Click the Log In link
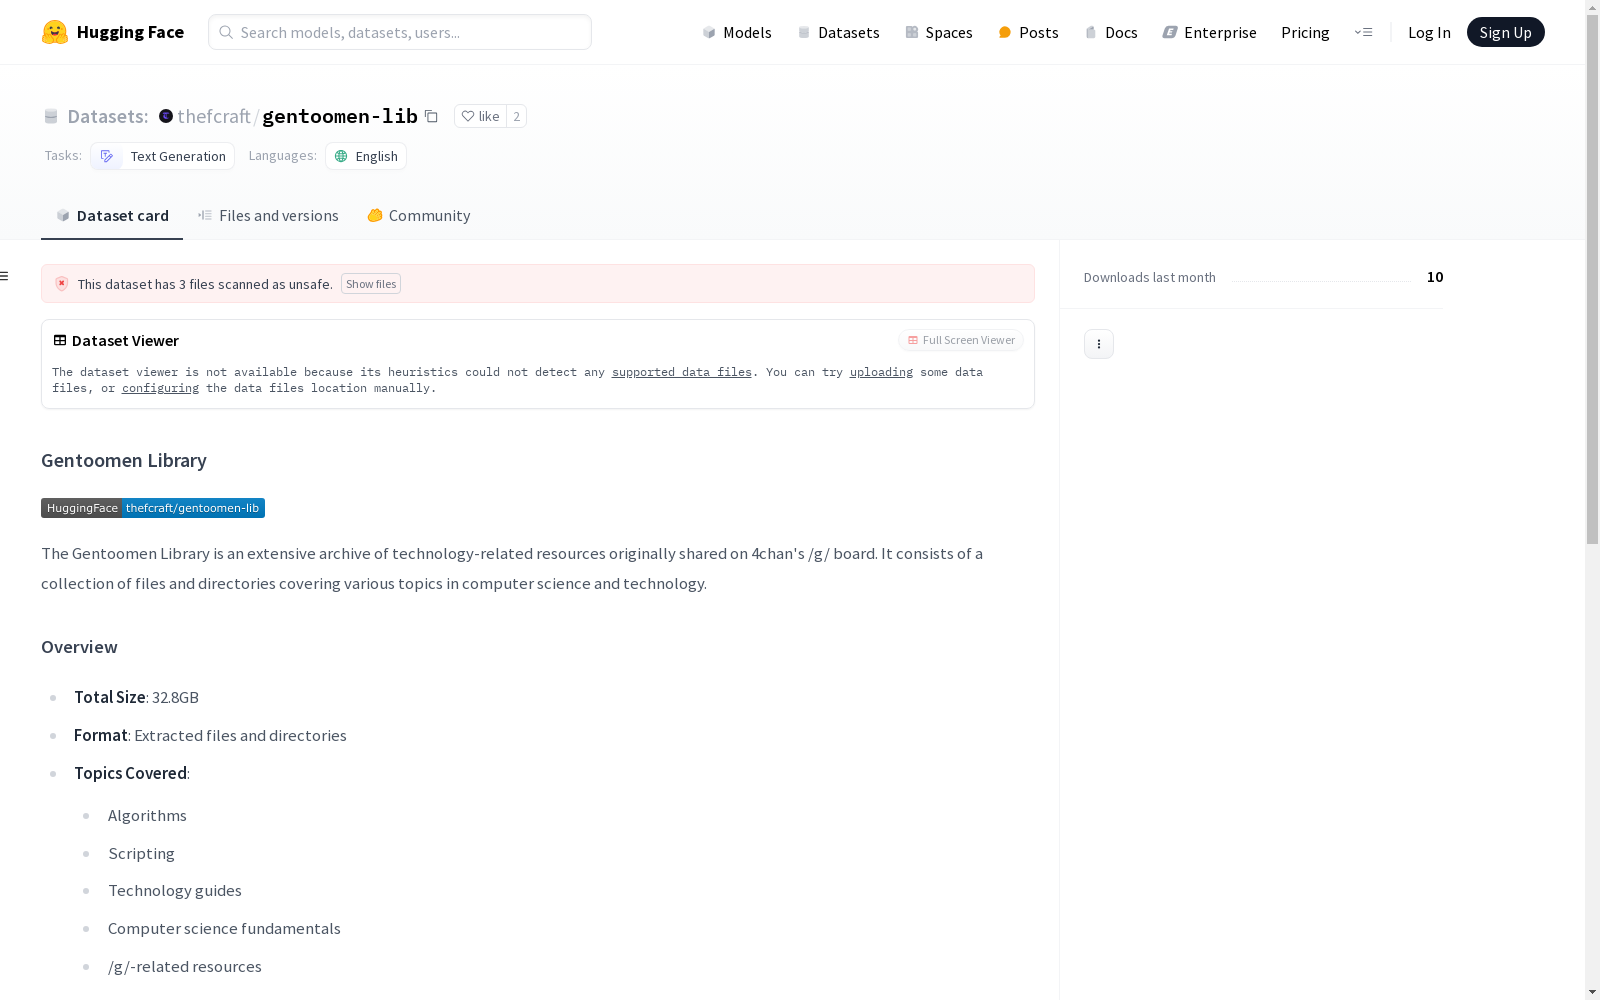The width and height of the screenshot is (1600, 1000). coord(1429,32)
